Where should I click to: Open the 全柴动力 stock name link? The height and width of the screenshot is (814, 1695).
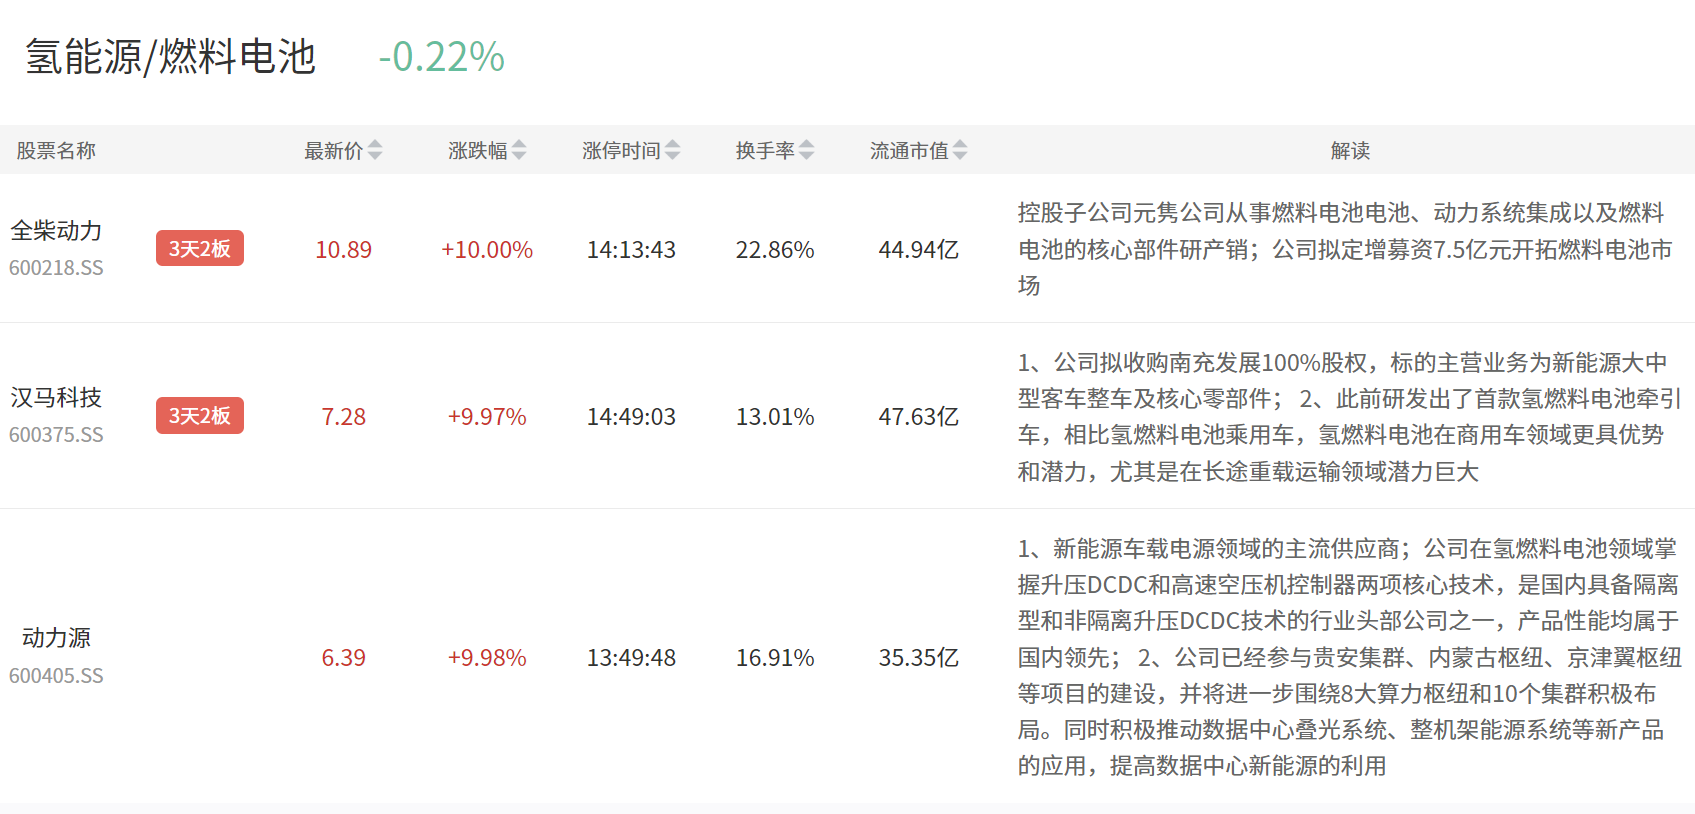pos(56,231)
